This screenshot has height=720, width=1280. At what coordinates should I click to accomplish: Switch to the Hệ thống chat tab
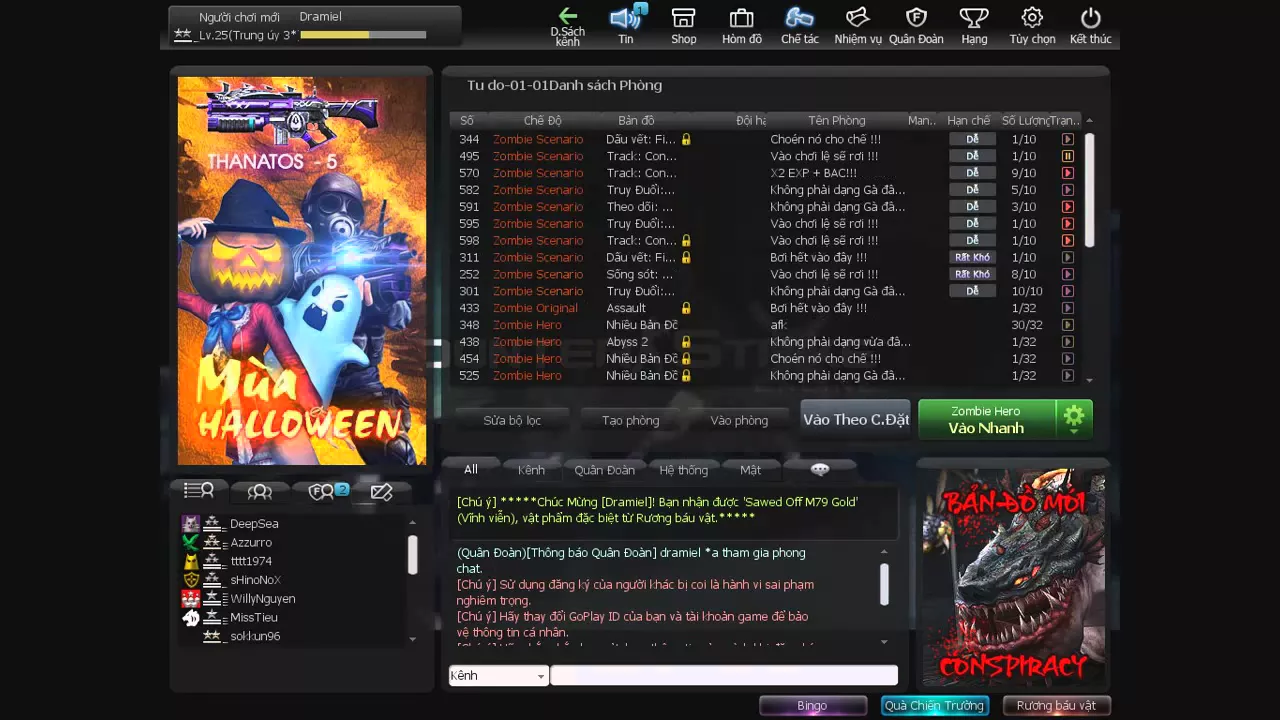[684, 469]
